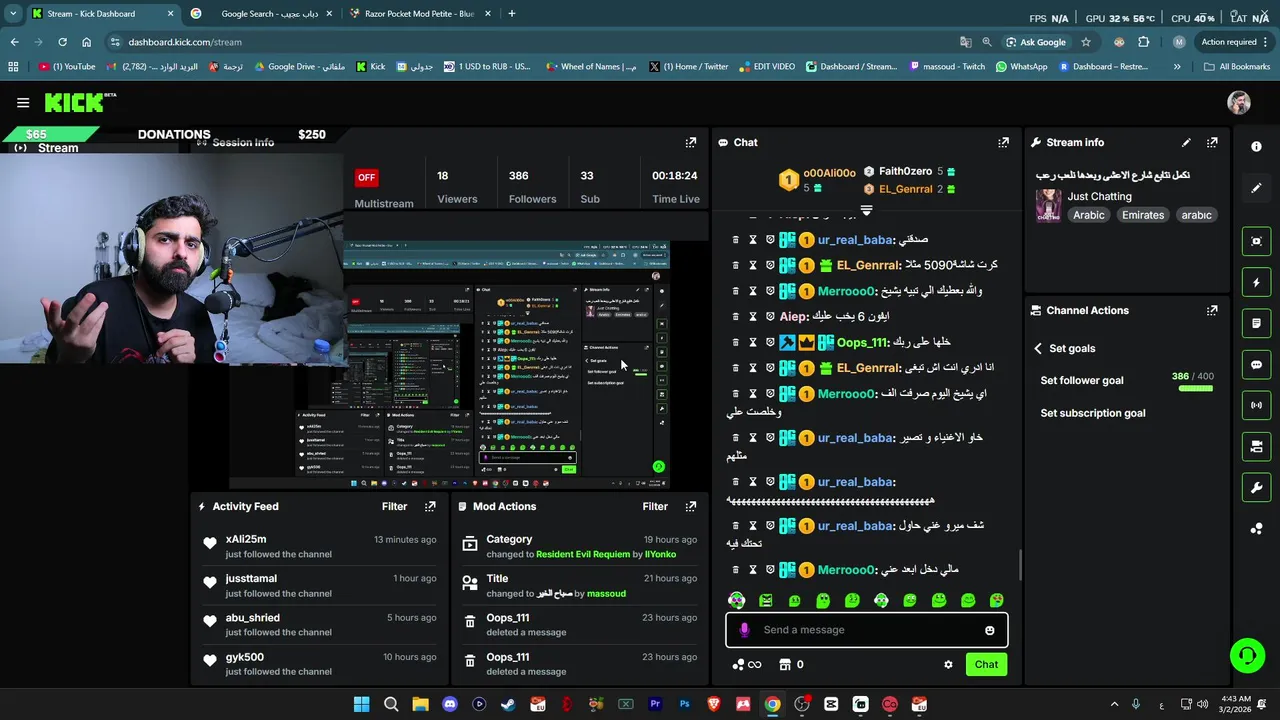Open the Chrome tab search dropdown

13,14
